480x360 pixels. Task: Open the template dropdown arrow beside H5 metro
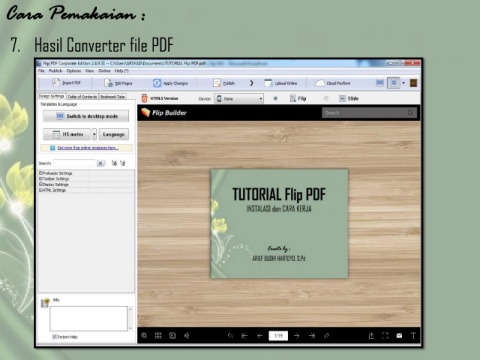point(94,134)
